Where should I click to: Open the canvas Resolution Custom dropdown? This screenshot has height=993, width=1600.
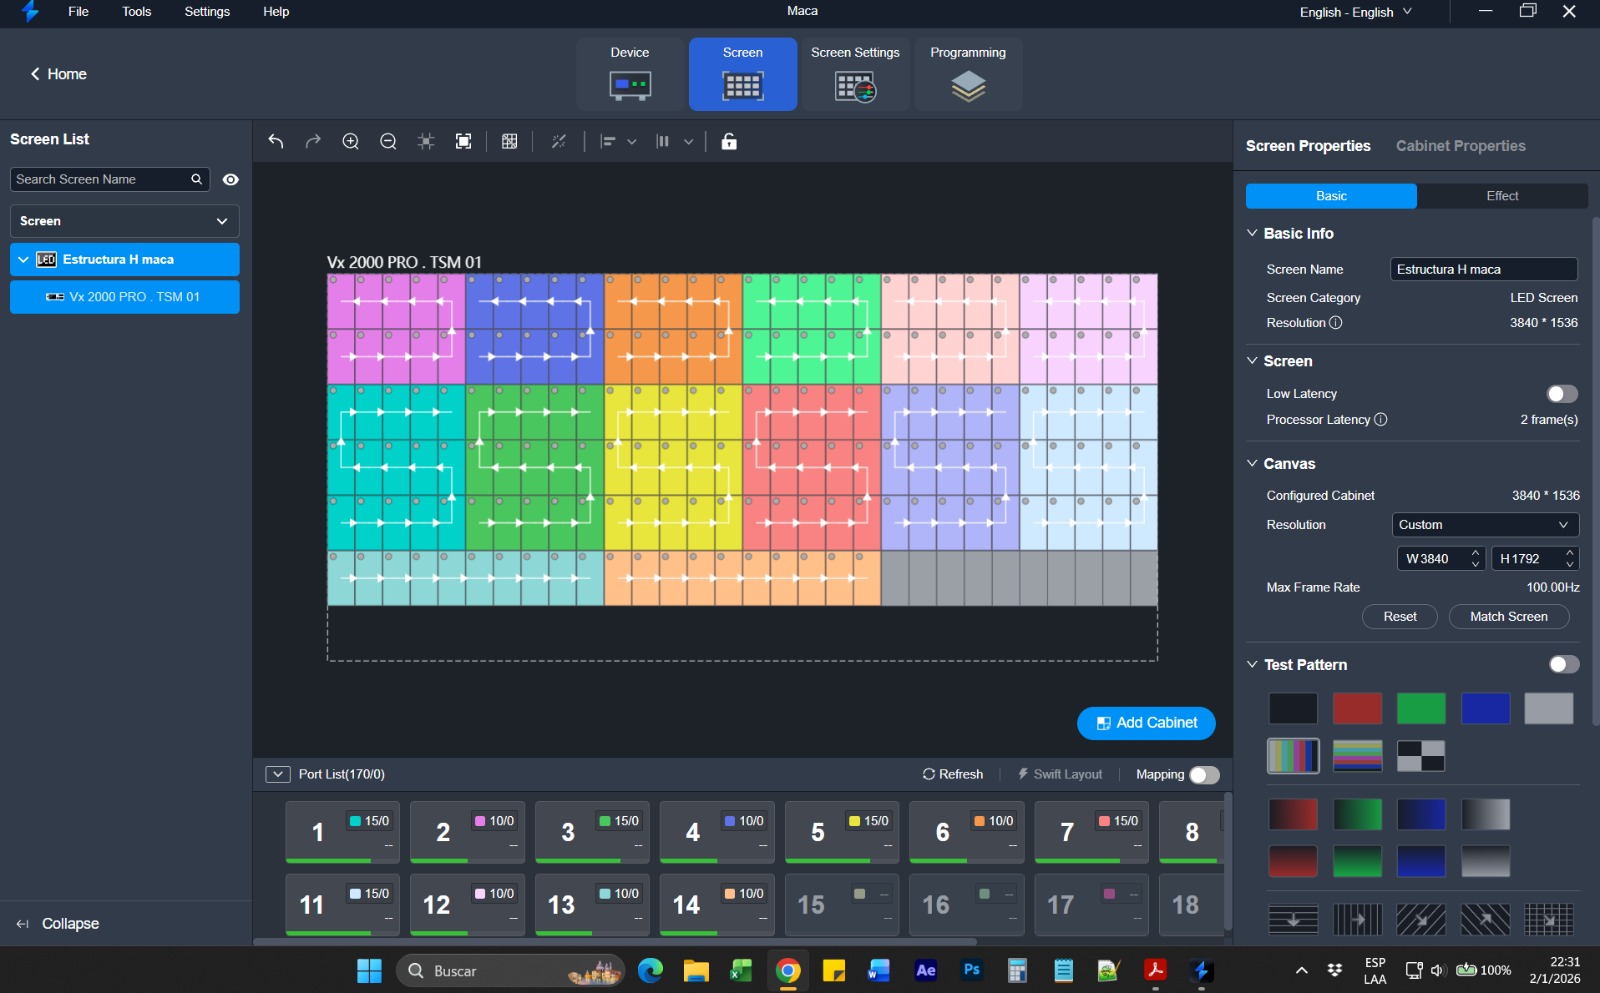click(1484, 525)
